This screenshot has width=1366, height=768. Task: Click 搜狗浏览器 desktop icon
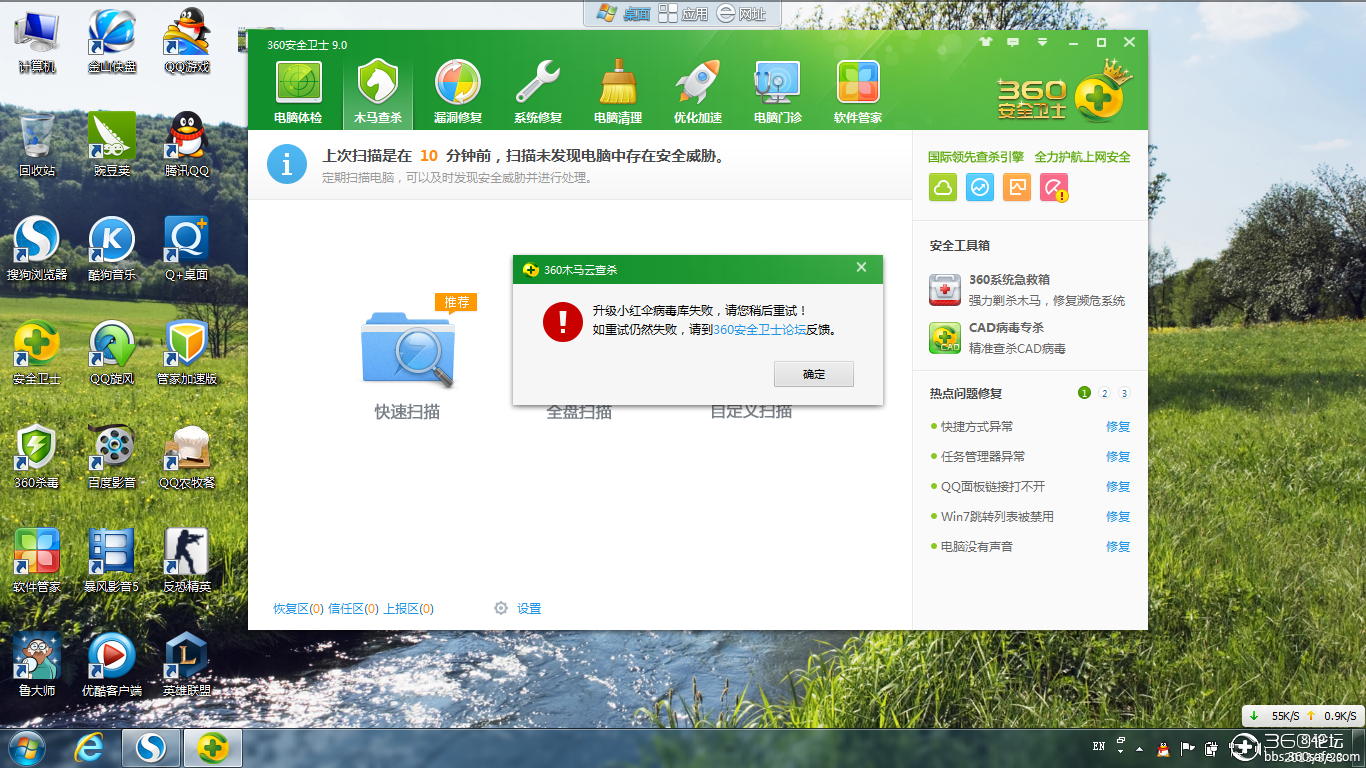37,249
